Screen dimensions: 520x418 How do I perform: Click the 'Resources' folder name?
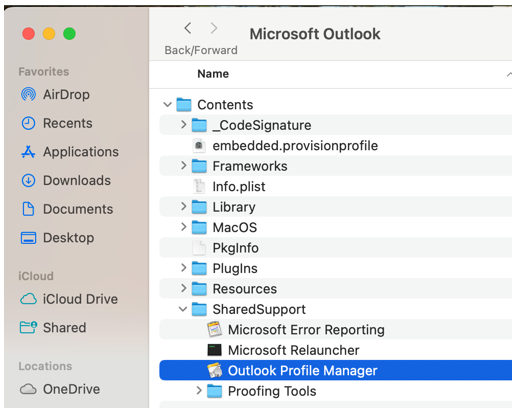click(x=245, y=289)
